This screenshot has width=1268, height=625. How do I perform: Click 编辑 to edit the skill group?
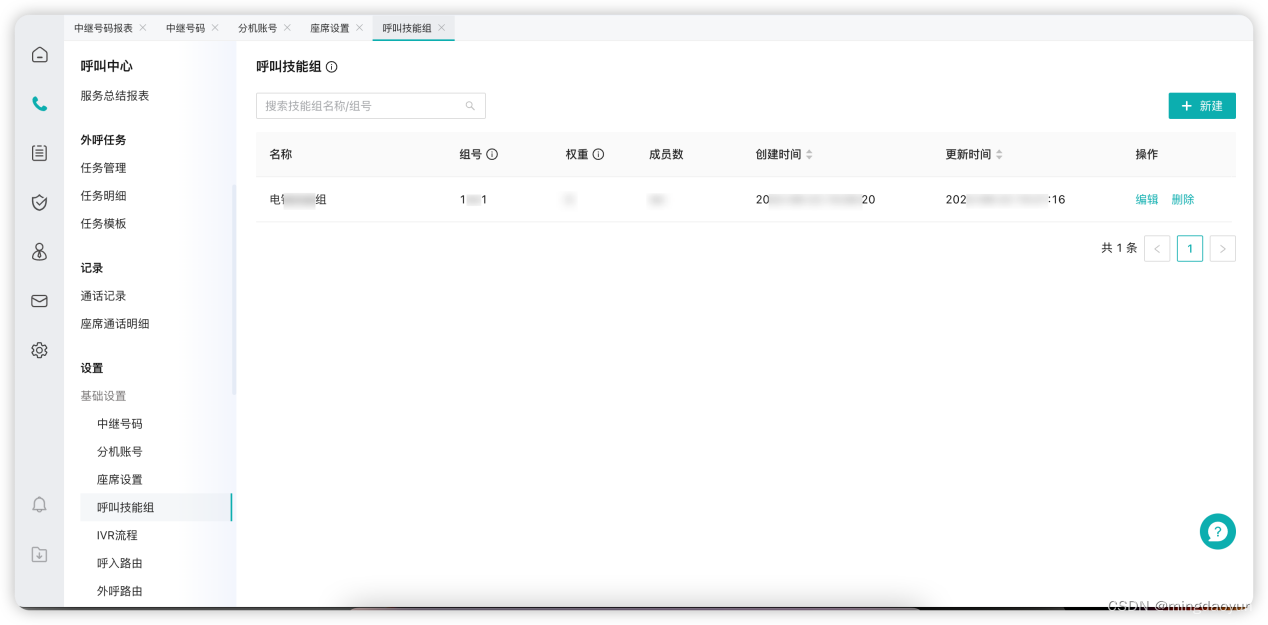[x=1147, y=199]
